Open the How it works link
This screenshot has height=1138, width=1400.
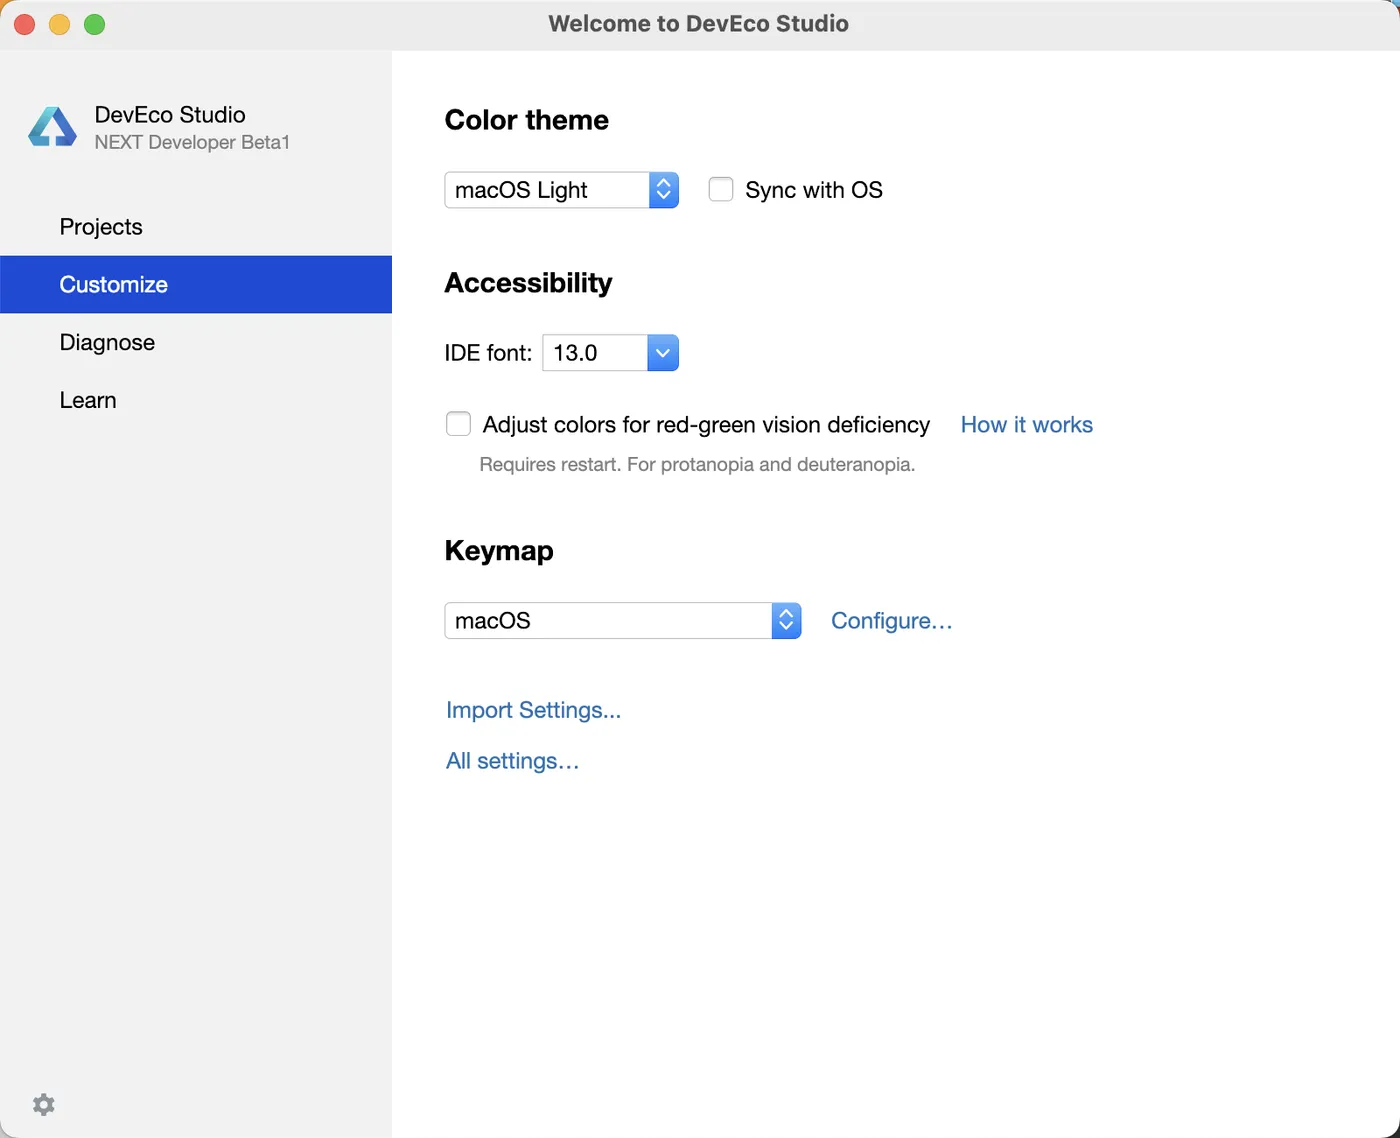tap(1027, 425)
